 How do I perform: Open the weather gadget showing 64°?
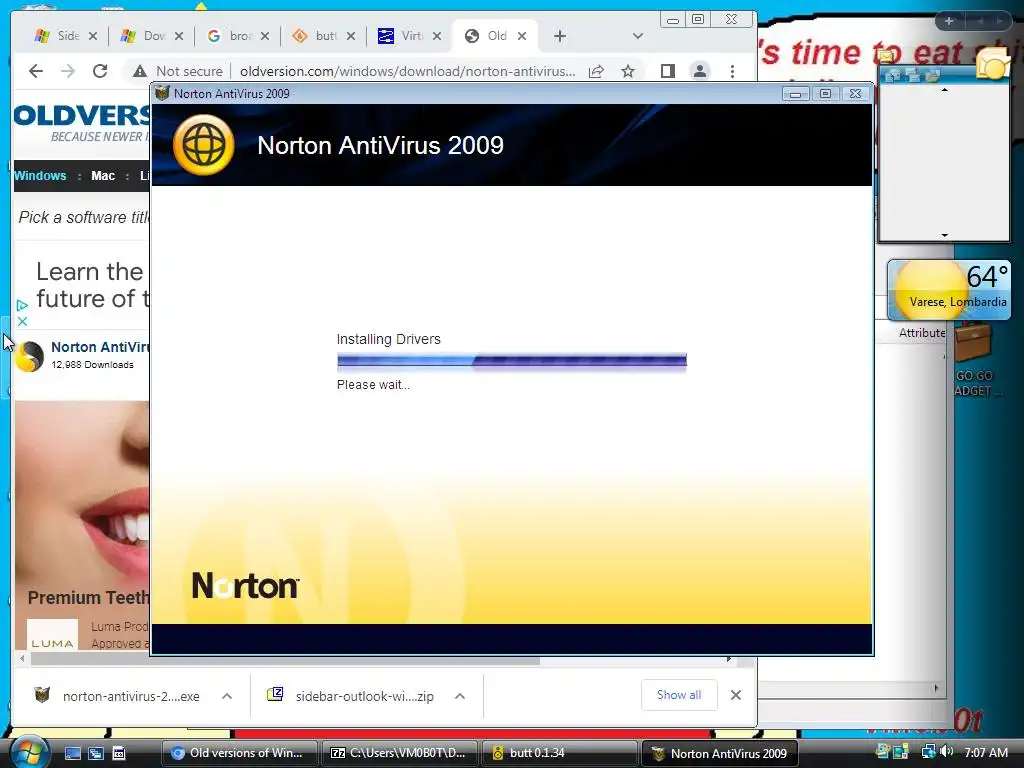point(949,290)
